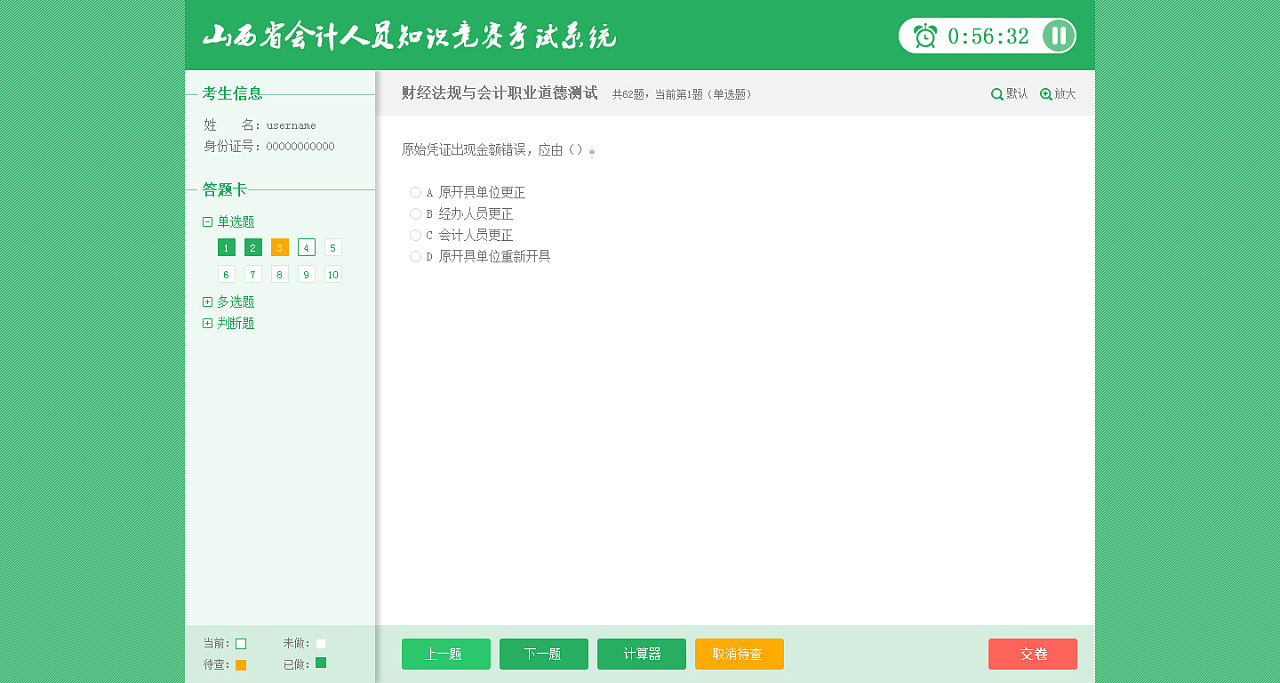
Task: Click the 已做 green legend swatch
Action: [321, 663]
